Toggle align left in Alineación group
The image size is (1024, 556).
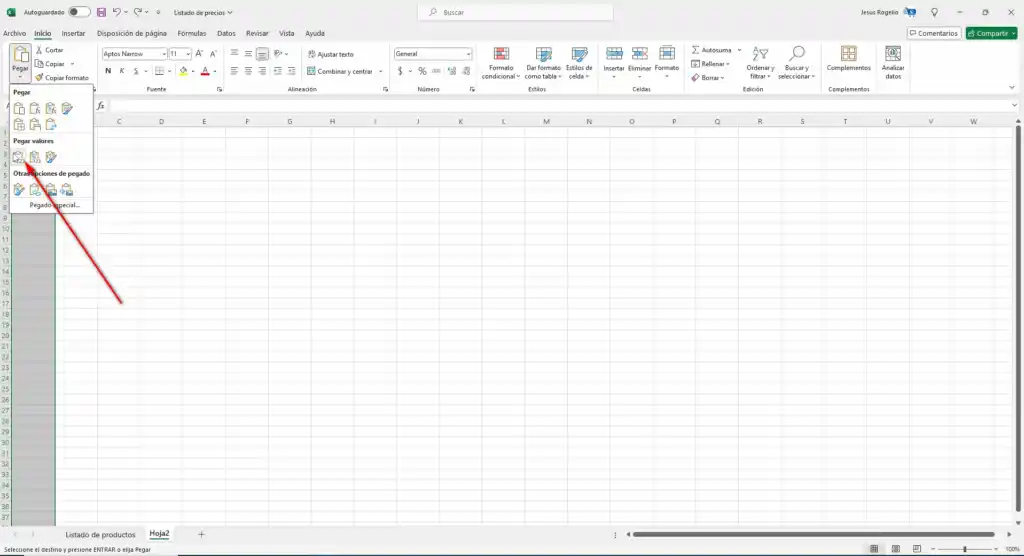tap(234, 71)
